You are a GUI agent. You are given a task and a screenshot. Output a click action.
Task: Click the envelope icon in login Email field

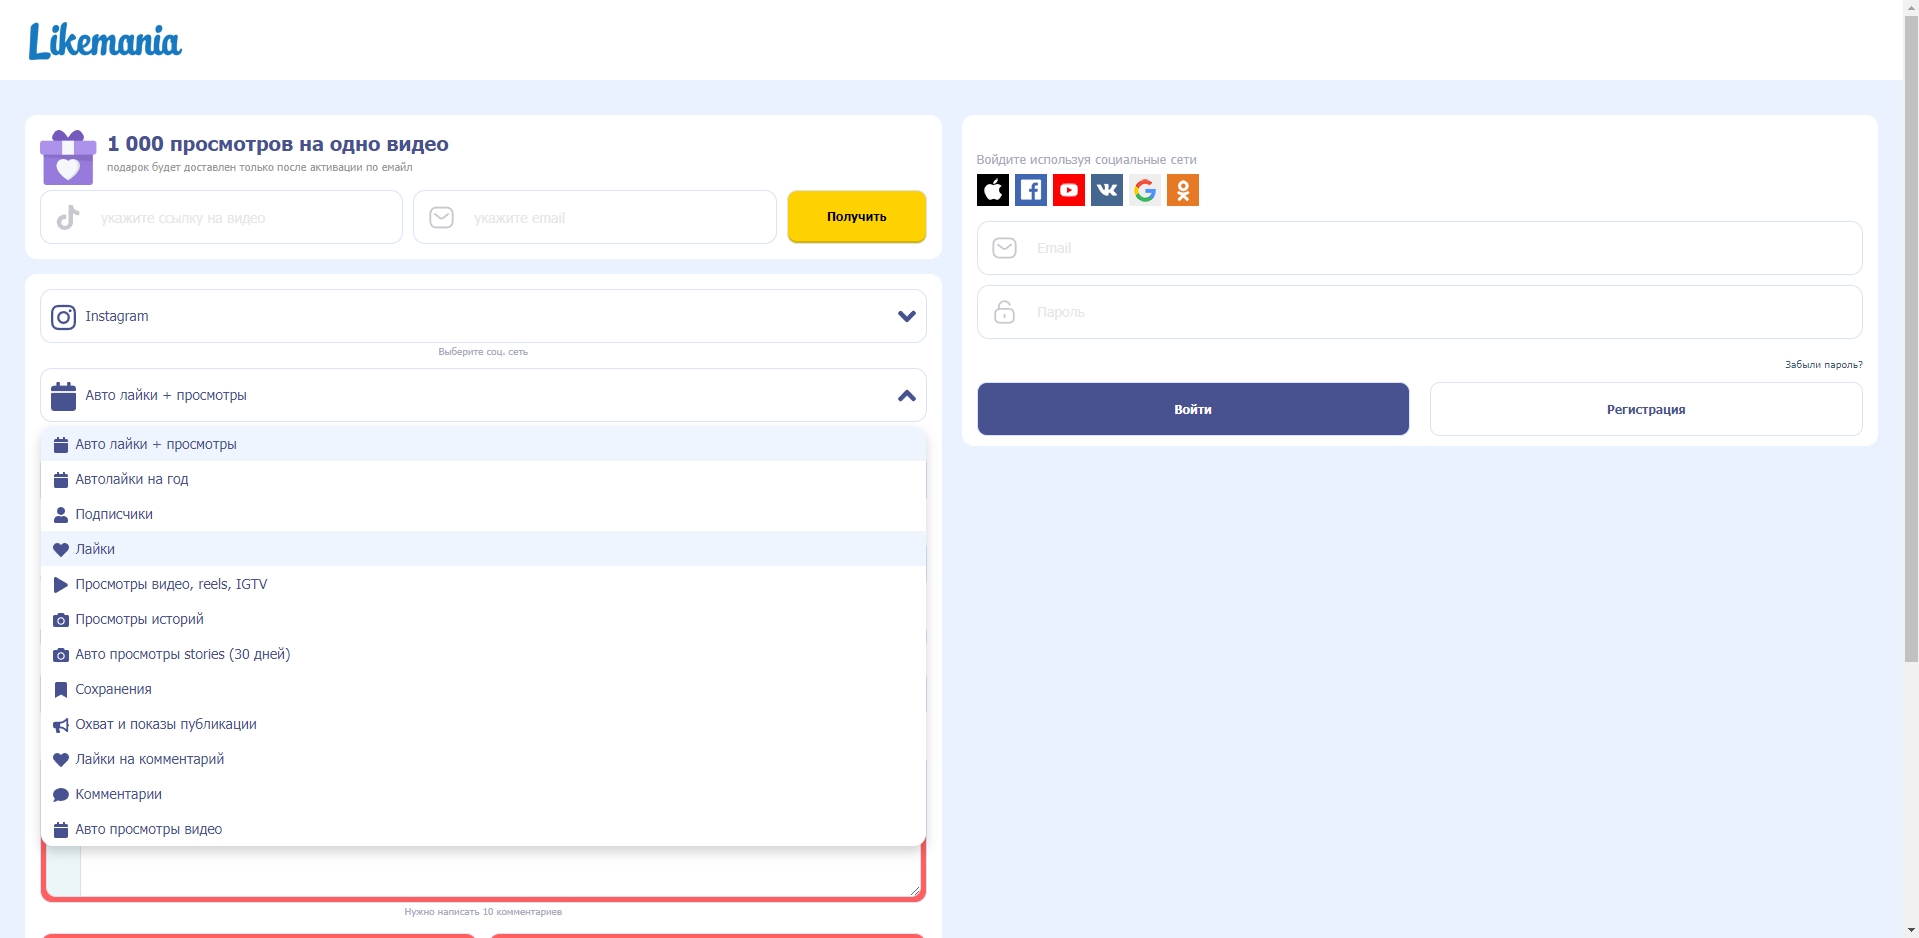pyautogui.click(x=1005, y=248)
